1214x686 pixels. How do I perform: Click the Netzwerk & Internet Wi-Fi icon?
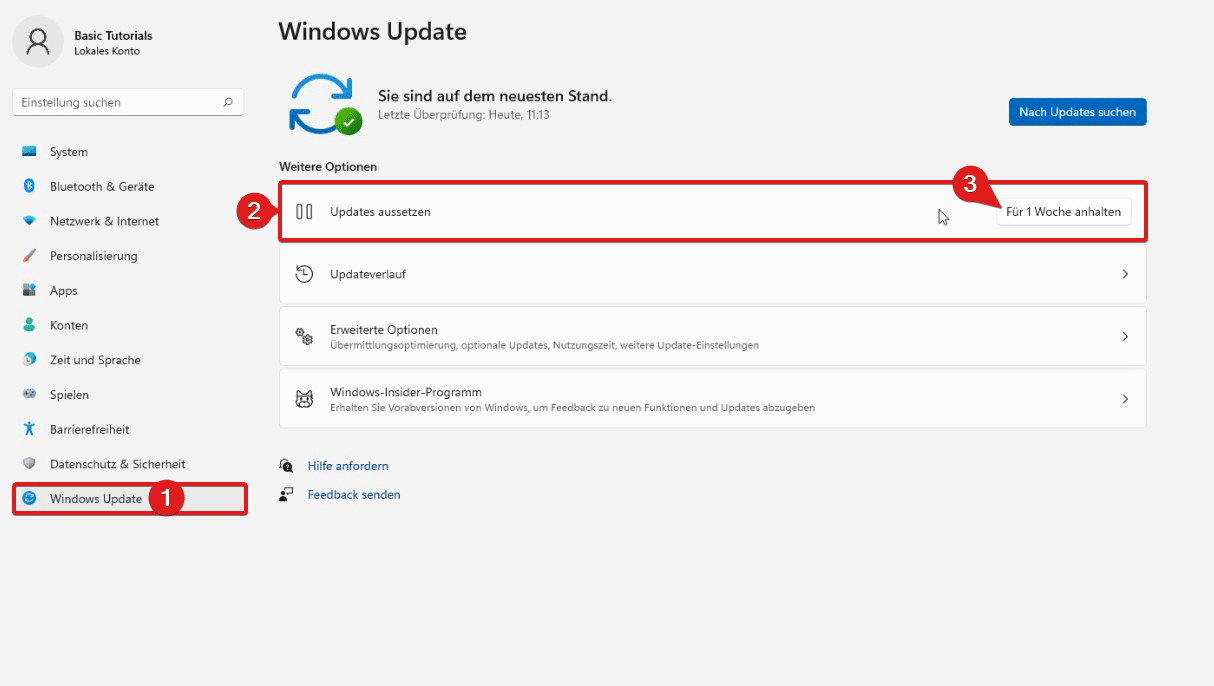coord(29,221)
